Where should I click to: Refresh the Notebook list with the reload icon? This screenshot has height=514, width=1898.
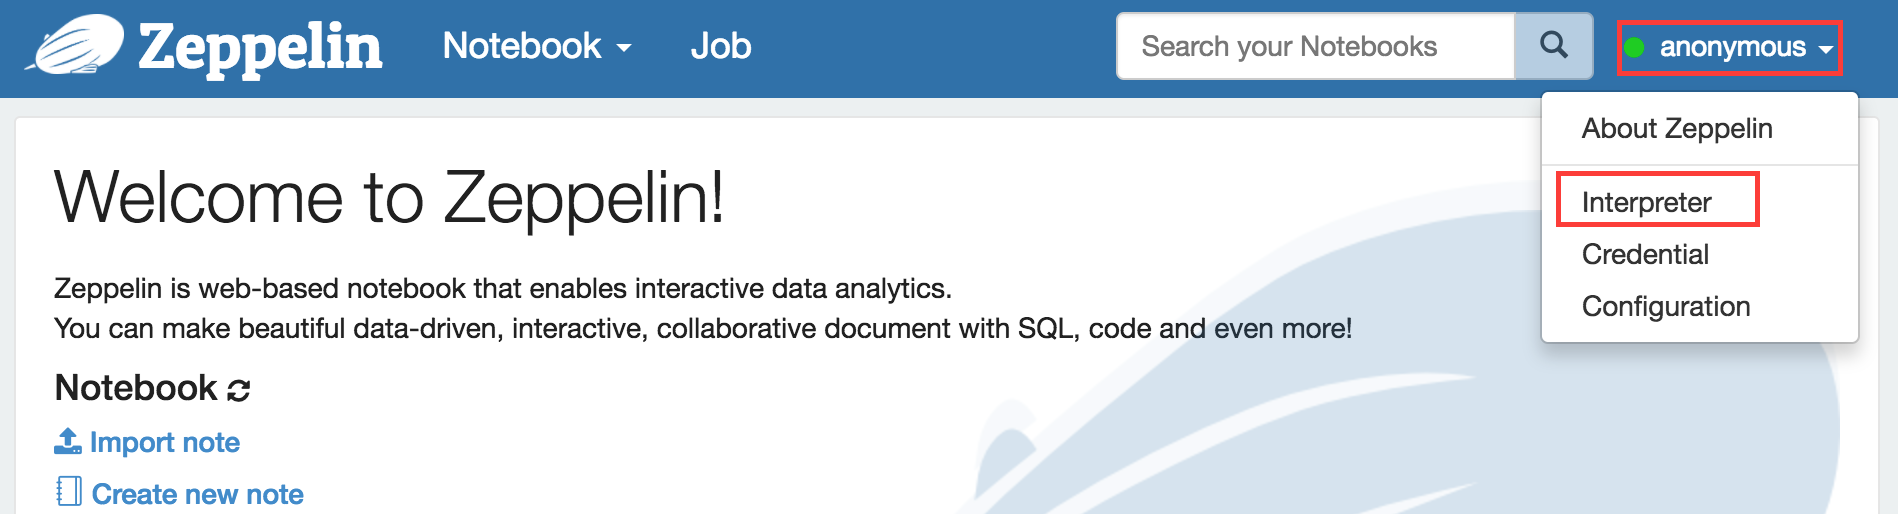(238, 390)
